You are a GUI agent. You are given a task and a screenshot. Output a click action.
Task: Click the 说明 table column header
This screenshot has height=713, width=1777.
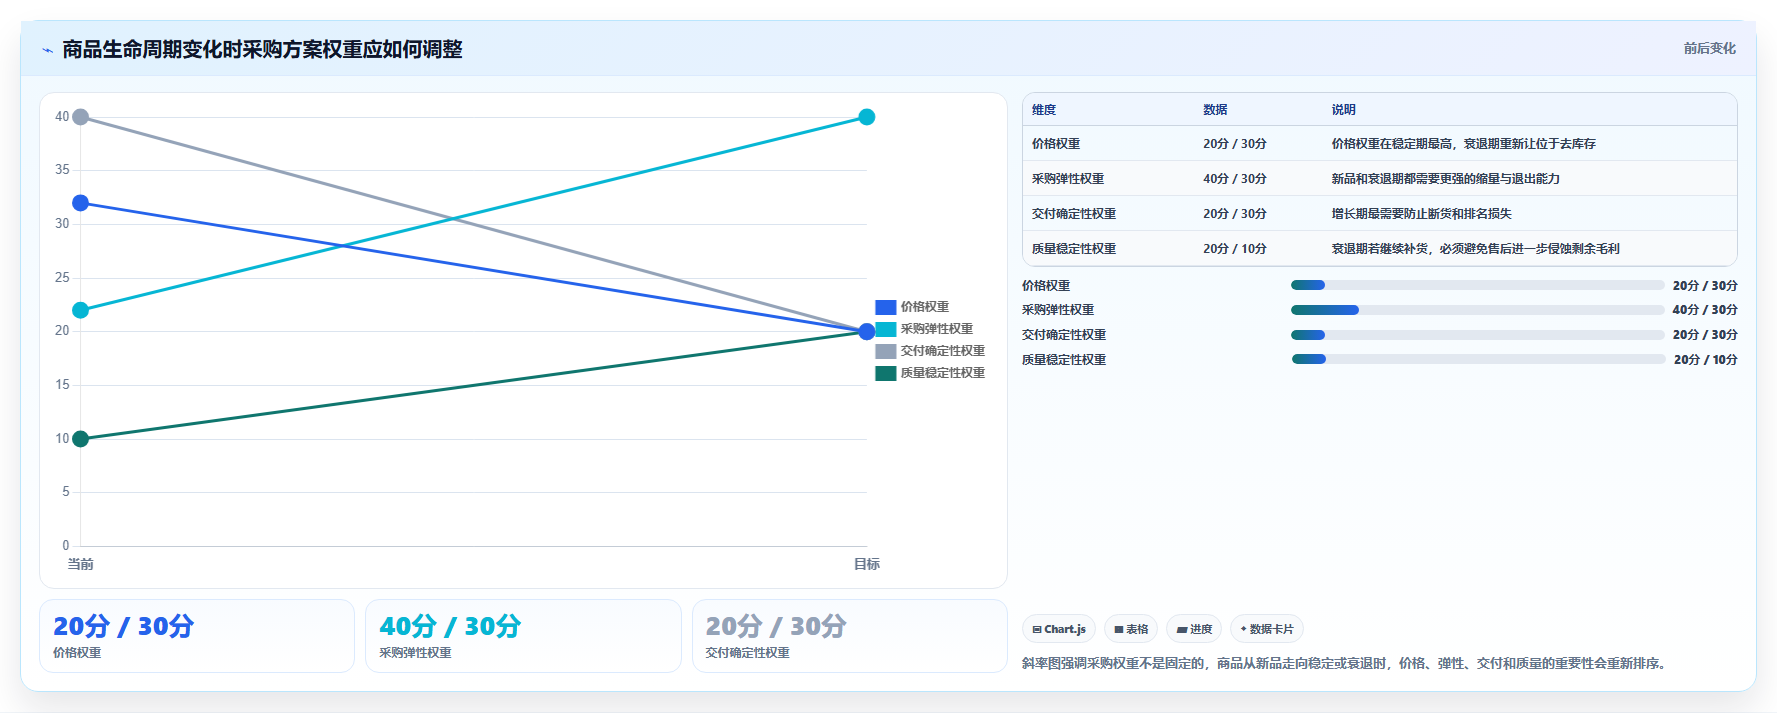[x=1343, y=110]
